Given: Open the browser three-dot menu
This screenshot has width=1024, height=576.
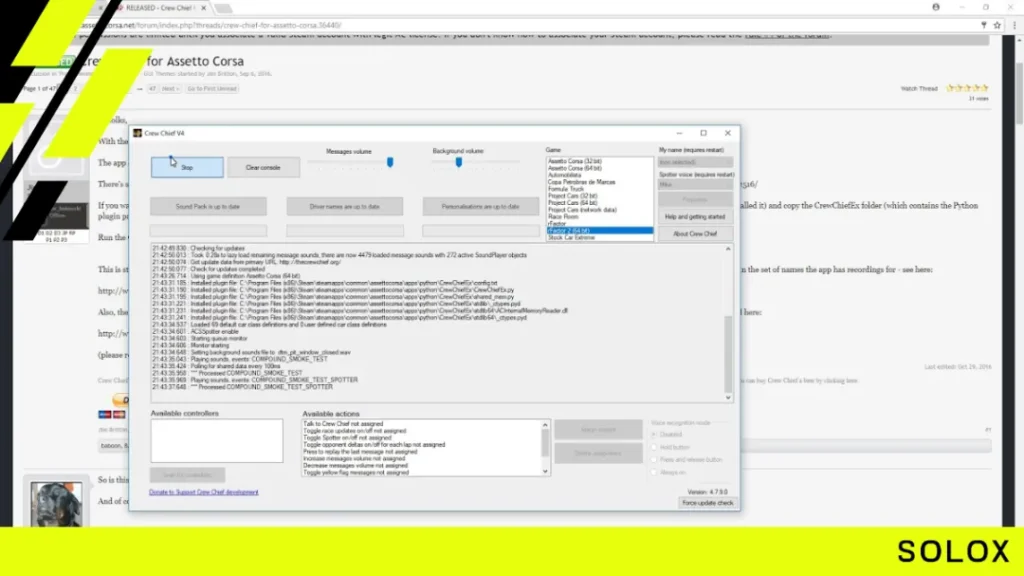Looking at the screenshot, I should 1014,25.
